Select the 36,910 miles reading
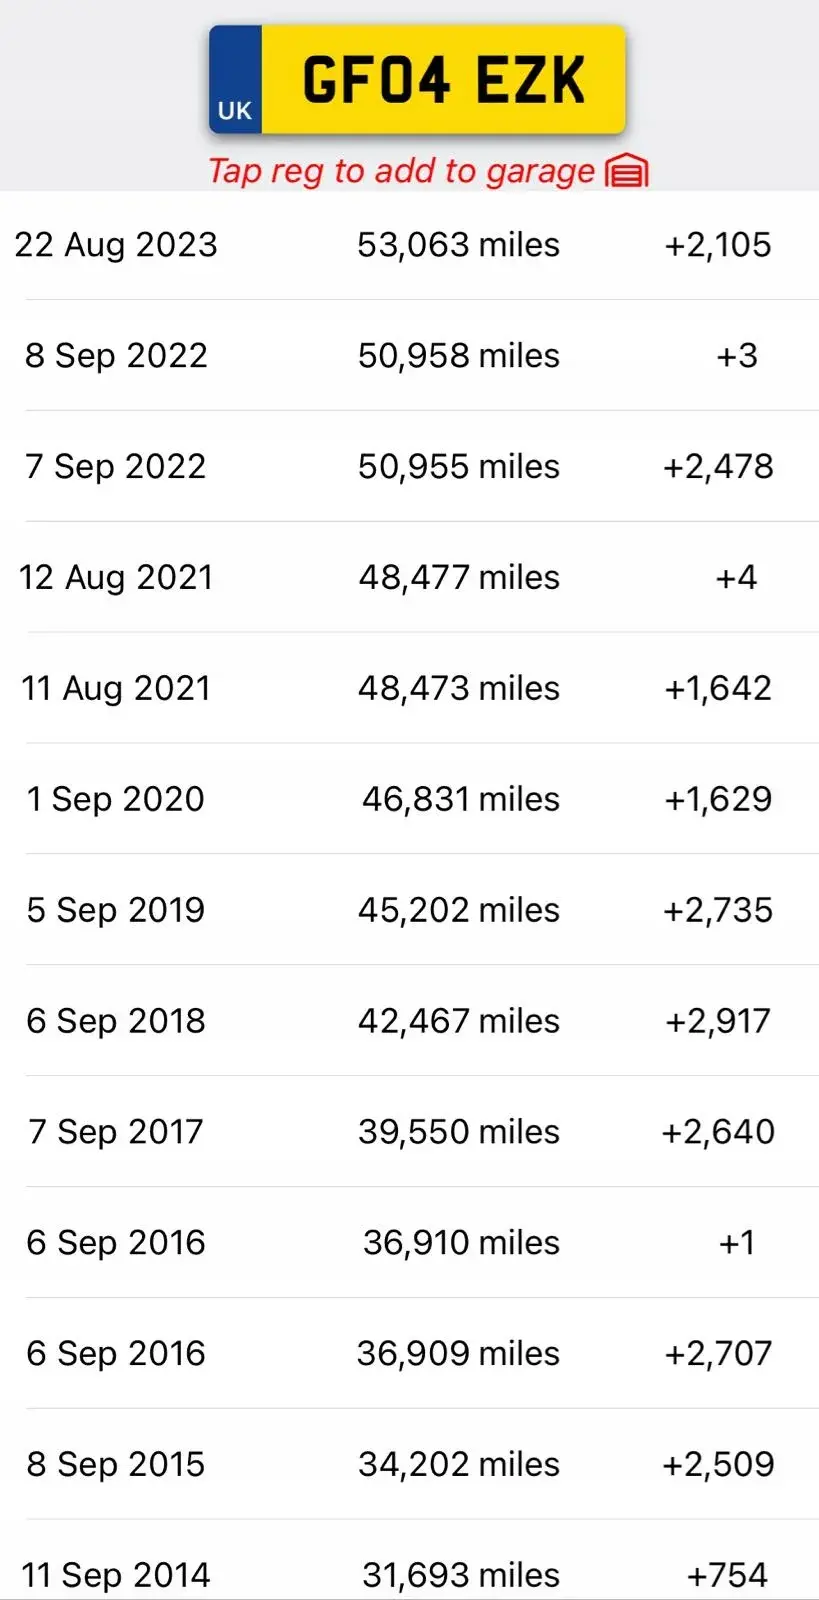Viewport: 819px width, 1600px height. click(x=460, y=1243)
